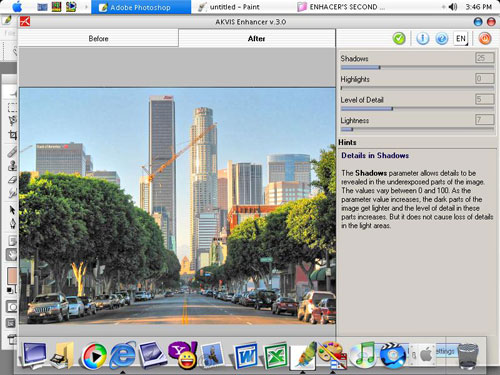
Task: Open the monitor (My Computer) dock icon
Action: [x=34, y=355]
